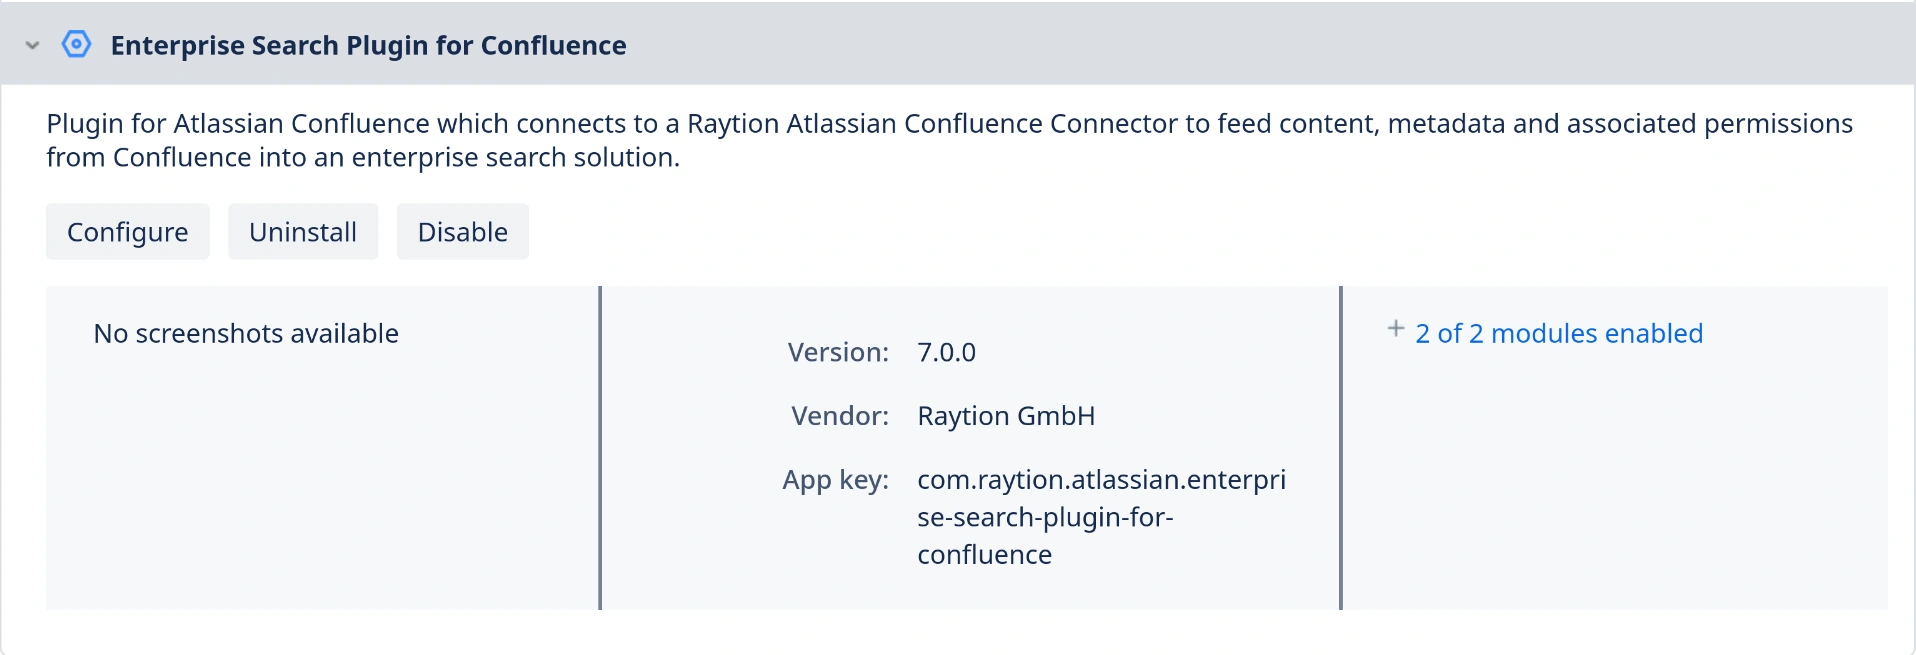
Task: Expand modules list with the plus icon
Action: coord(1396,329)
